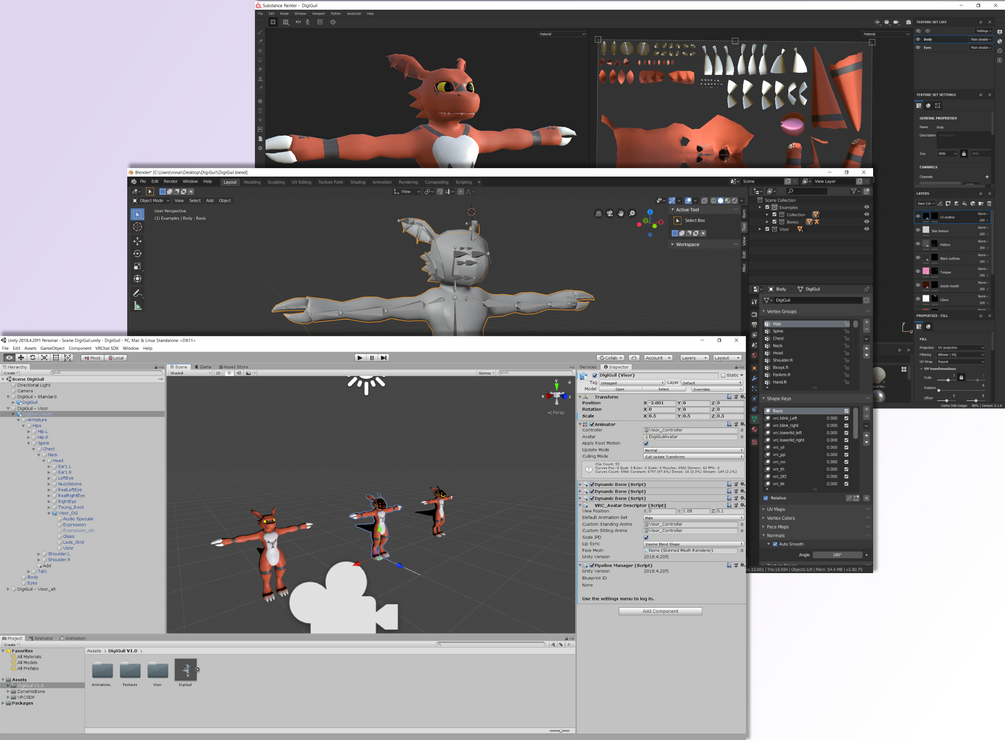Open the Collab dropdown in Unity

tap(610, 358)
